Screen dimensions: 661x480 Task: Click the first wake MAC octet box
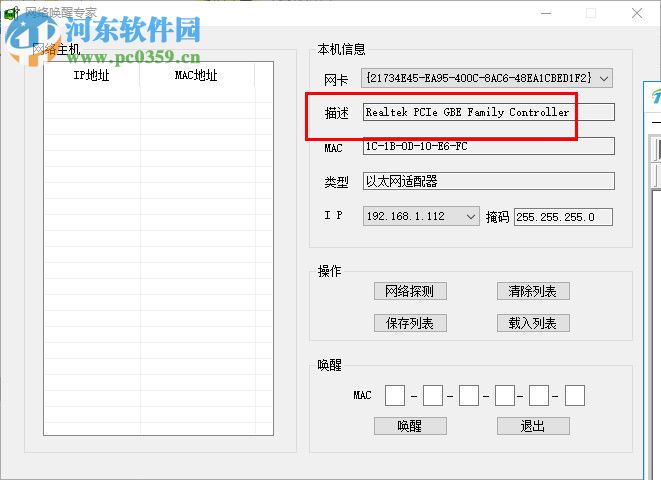tap(395, 395)
